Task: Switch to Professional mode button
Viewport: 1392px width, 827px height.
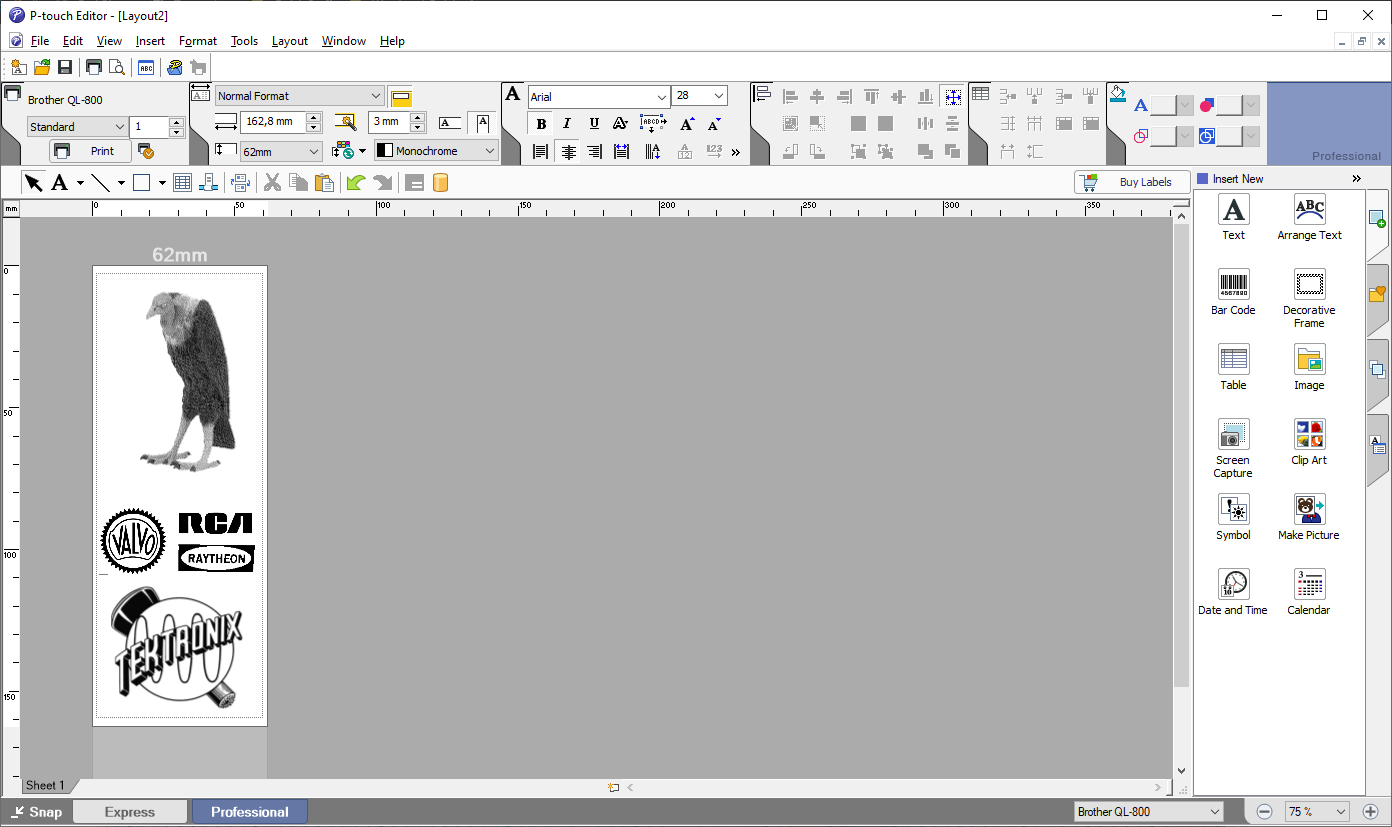Action: 250,812
